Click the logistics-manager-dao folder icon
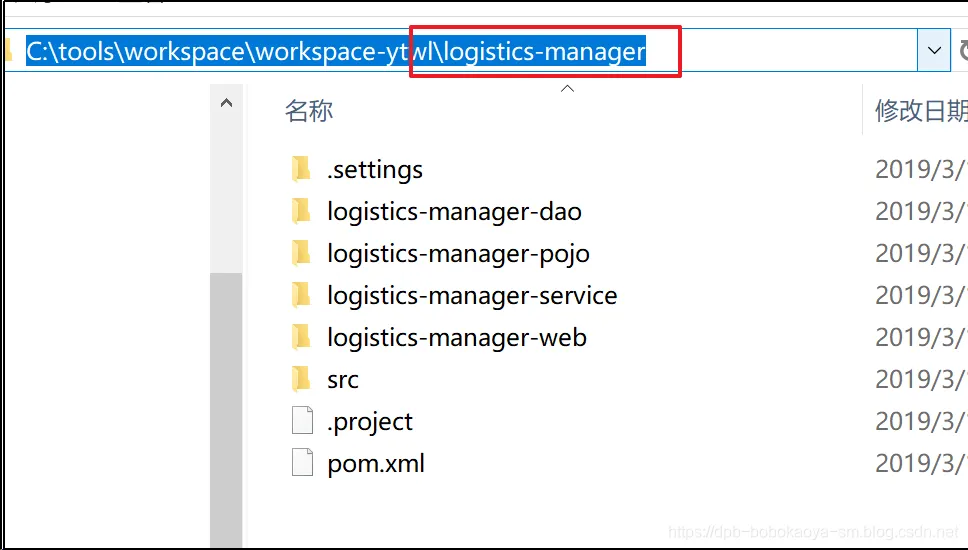Viewport: 968px width, 550px height. [301, 211]
